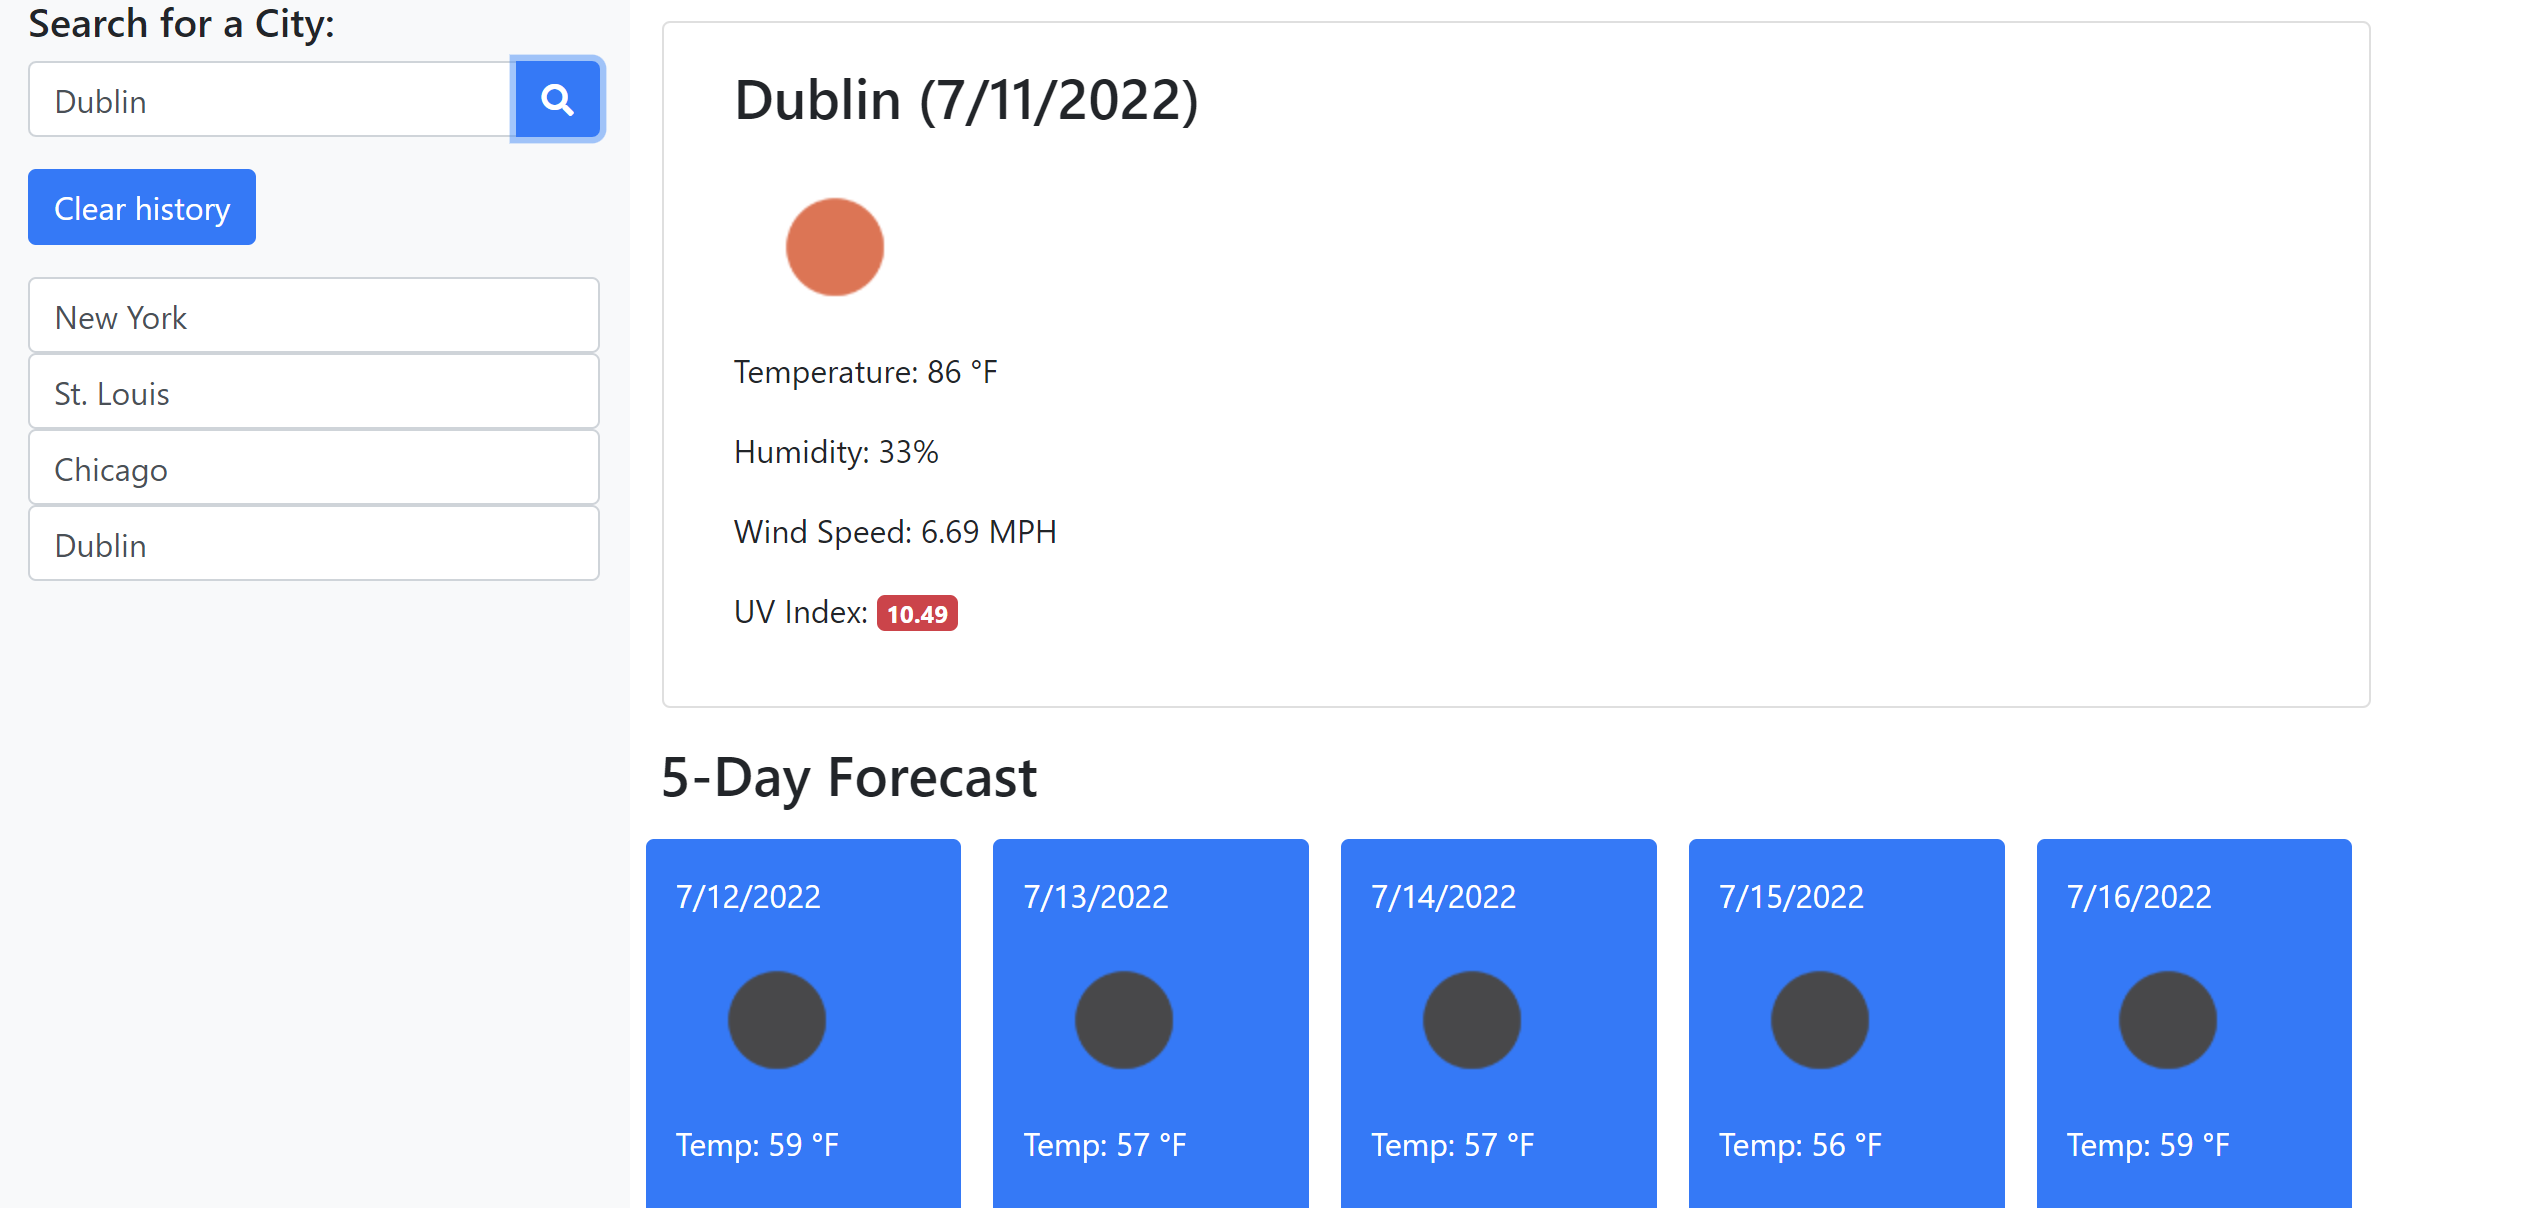
Task: Click the 7/14/2022 forecast weather icon
Action: coord(1472,1020)
